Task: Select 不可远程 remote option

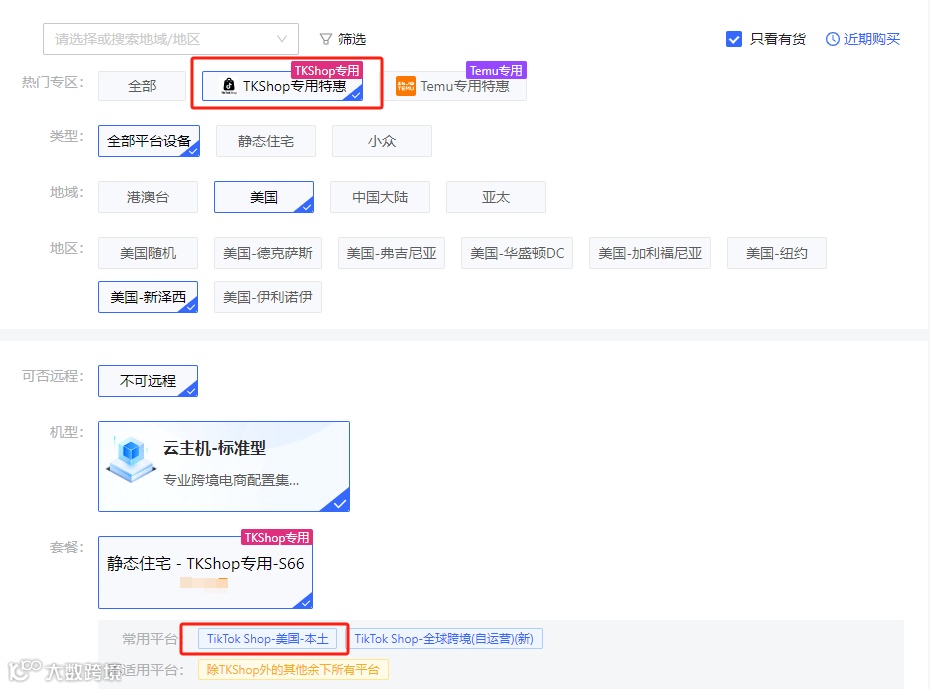Action: pyautogui.click(x=148, y=381)
